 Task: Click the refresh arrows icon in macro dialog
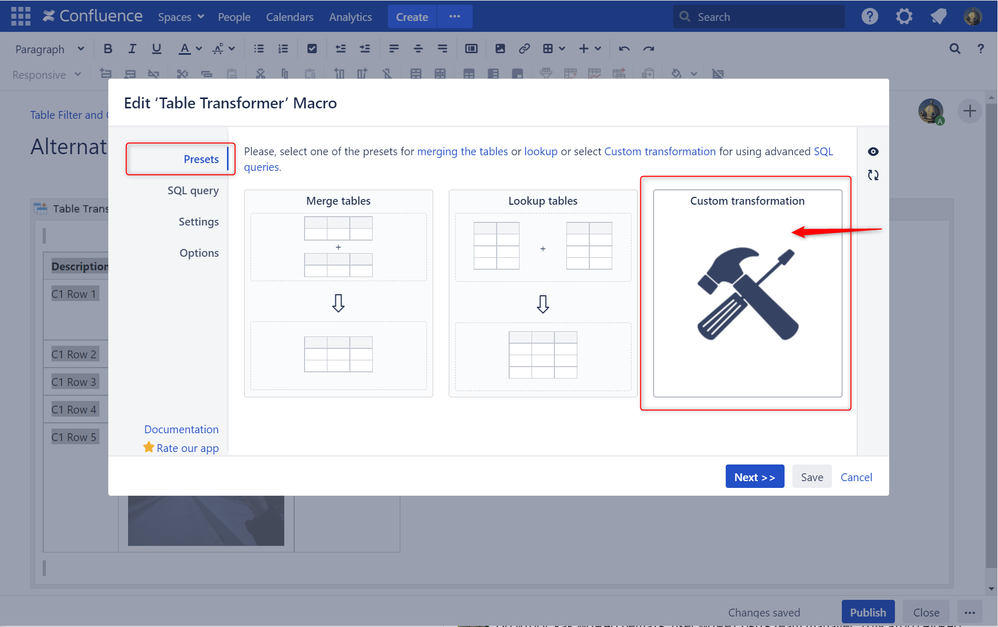(x=873, y=175)
